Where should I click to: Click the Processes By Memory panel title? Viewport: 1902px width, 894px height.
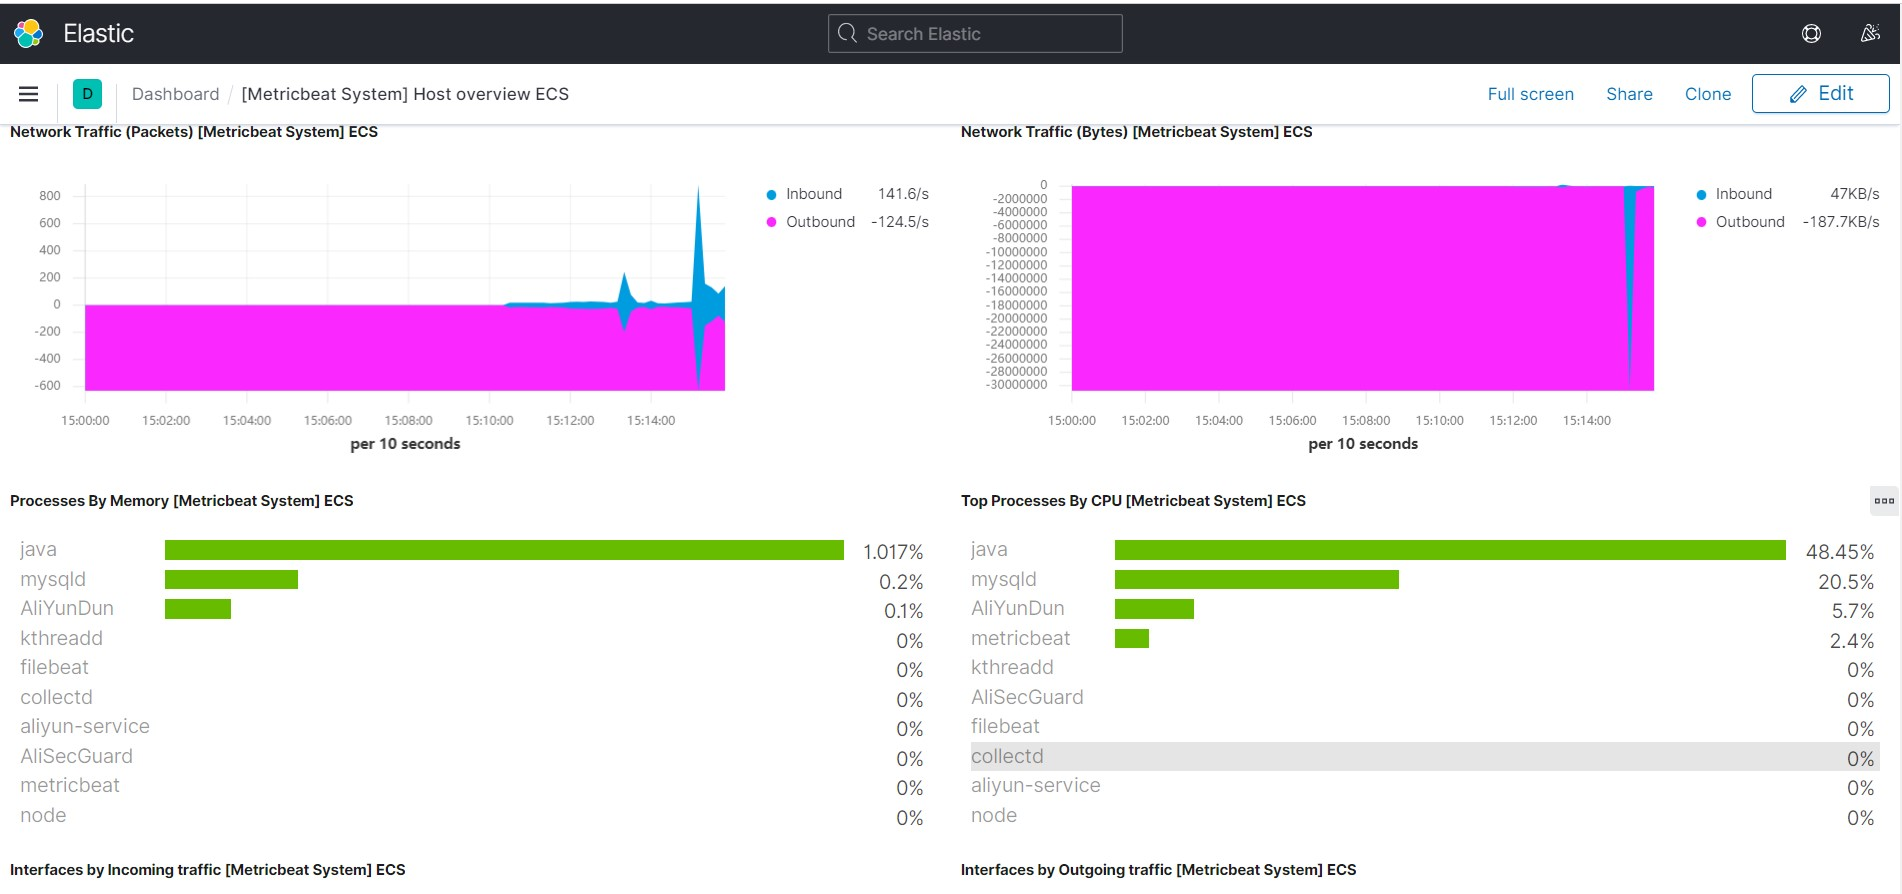182,501
